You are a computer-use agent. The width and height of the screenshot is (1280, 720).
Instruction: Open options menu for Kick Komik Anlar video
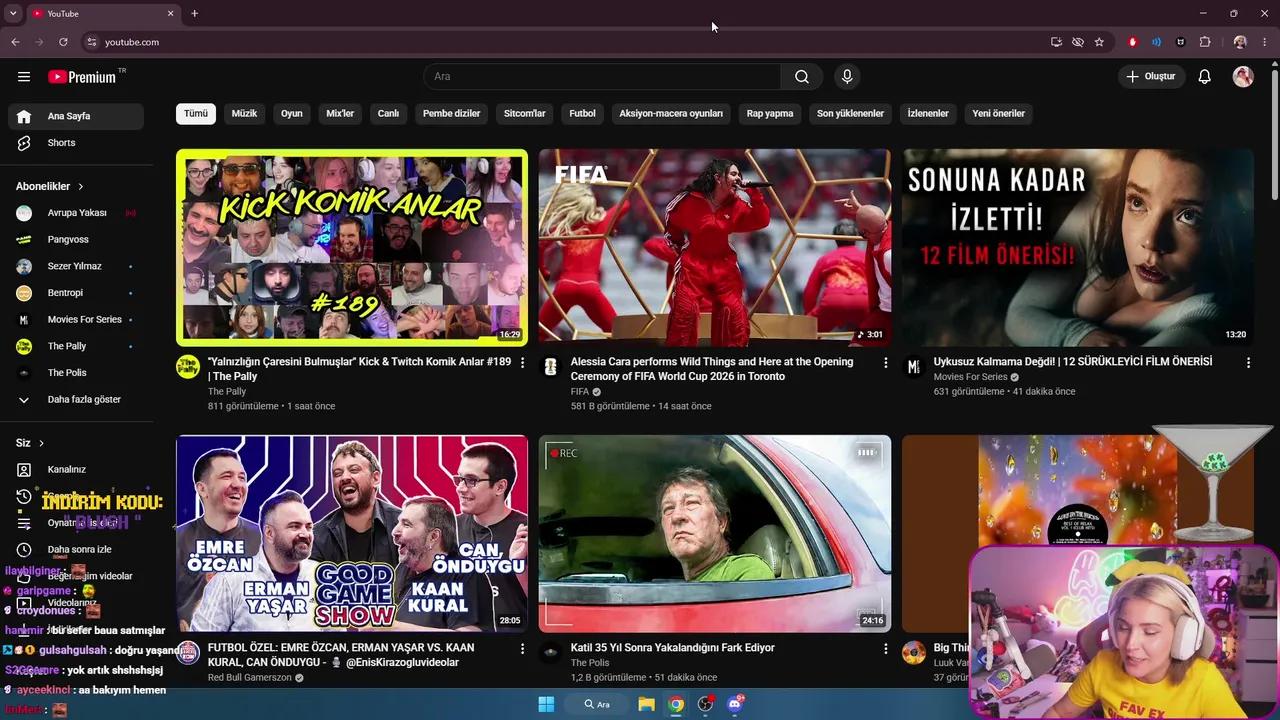(x=522, y=363)
